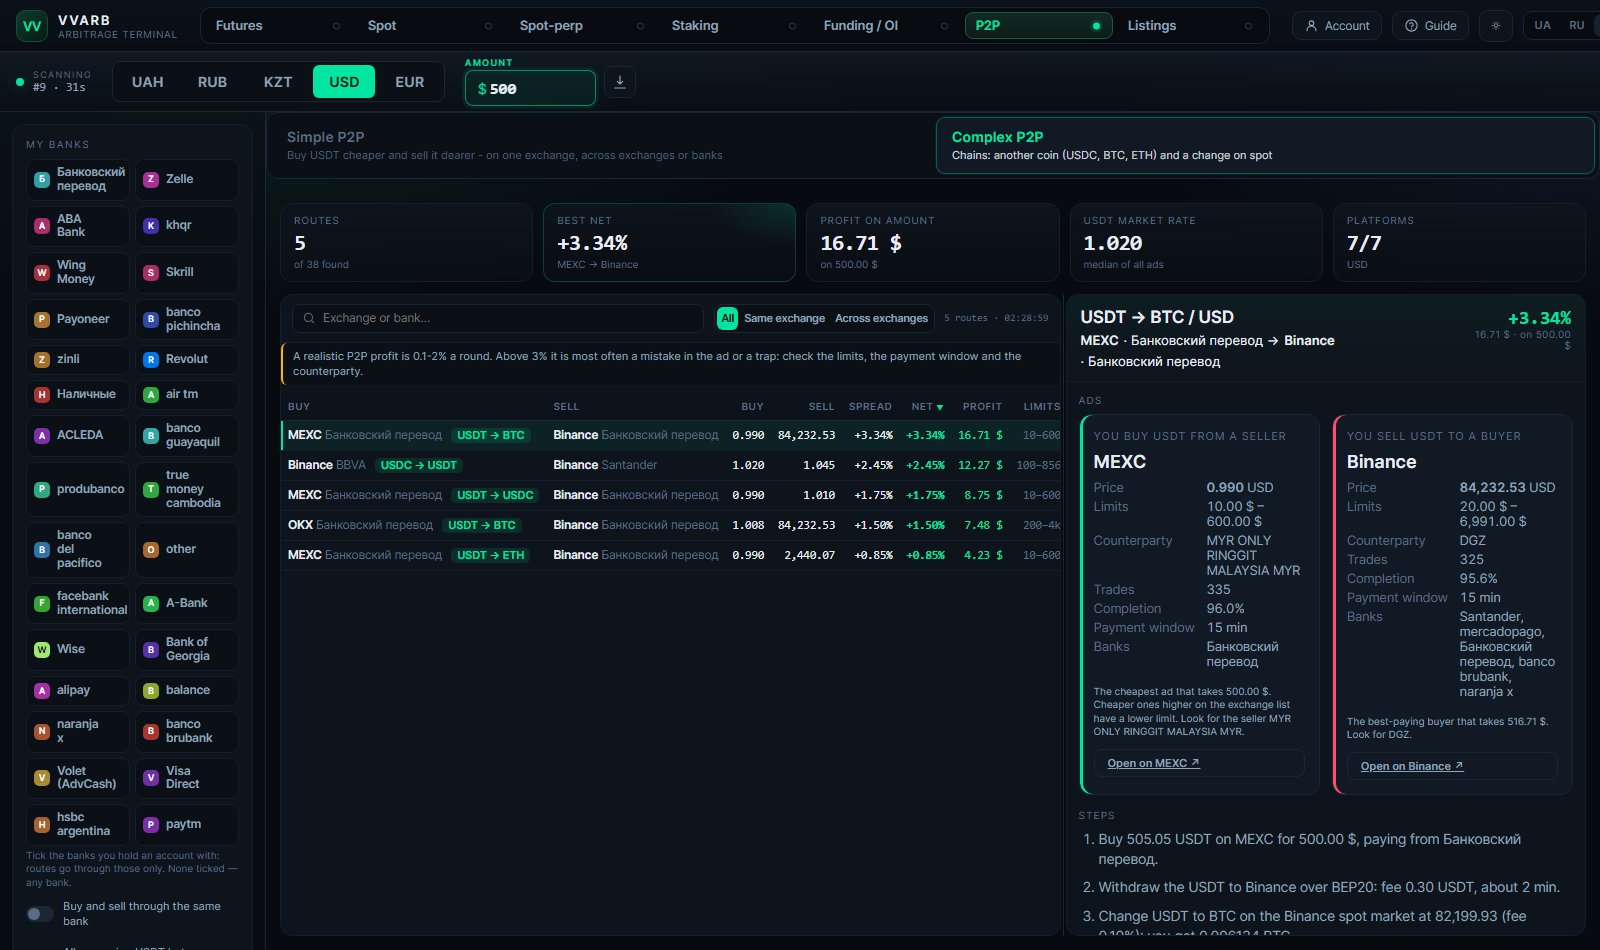The image size is (1600, 950).
Task: Follow the Open on MEXC link
Action: pyautogui.click(x=1153, y=764)
